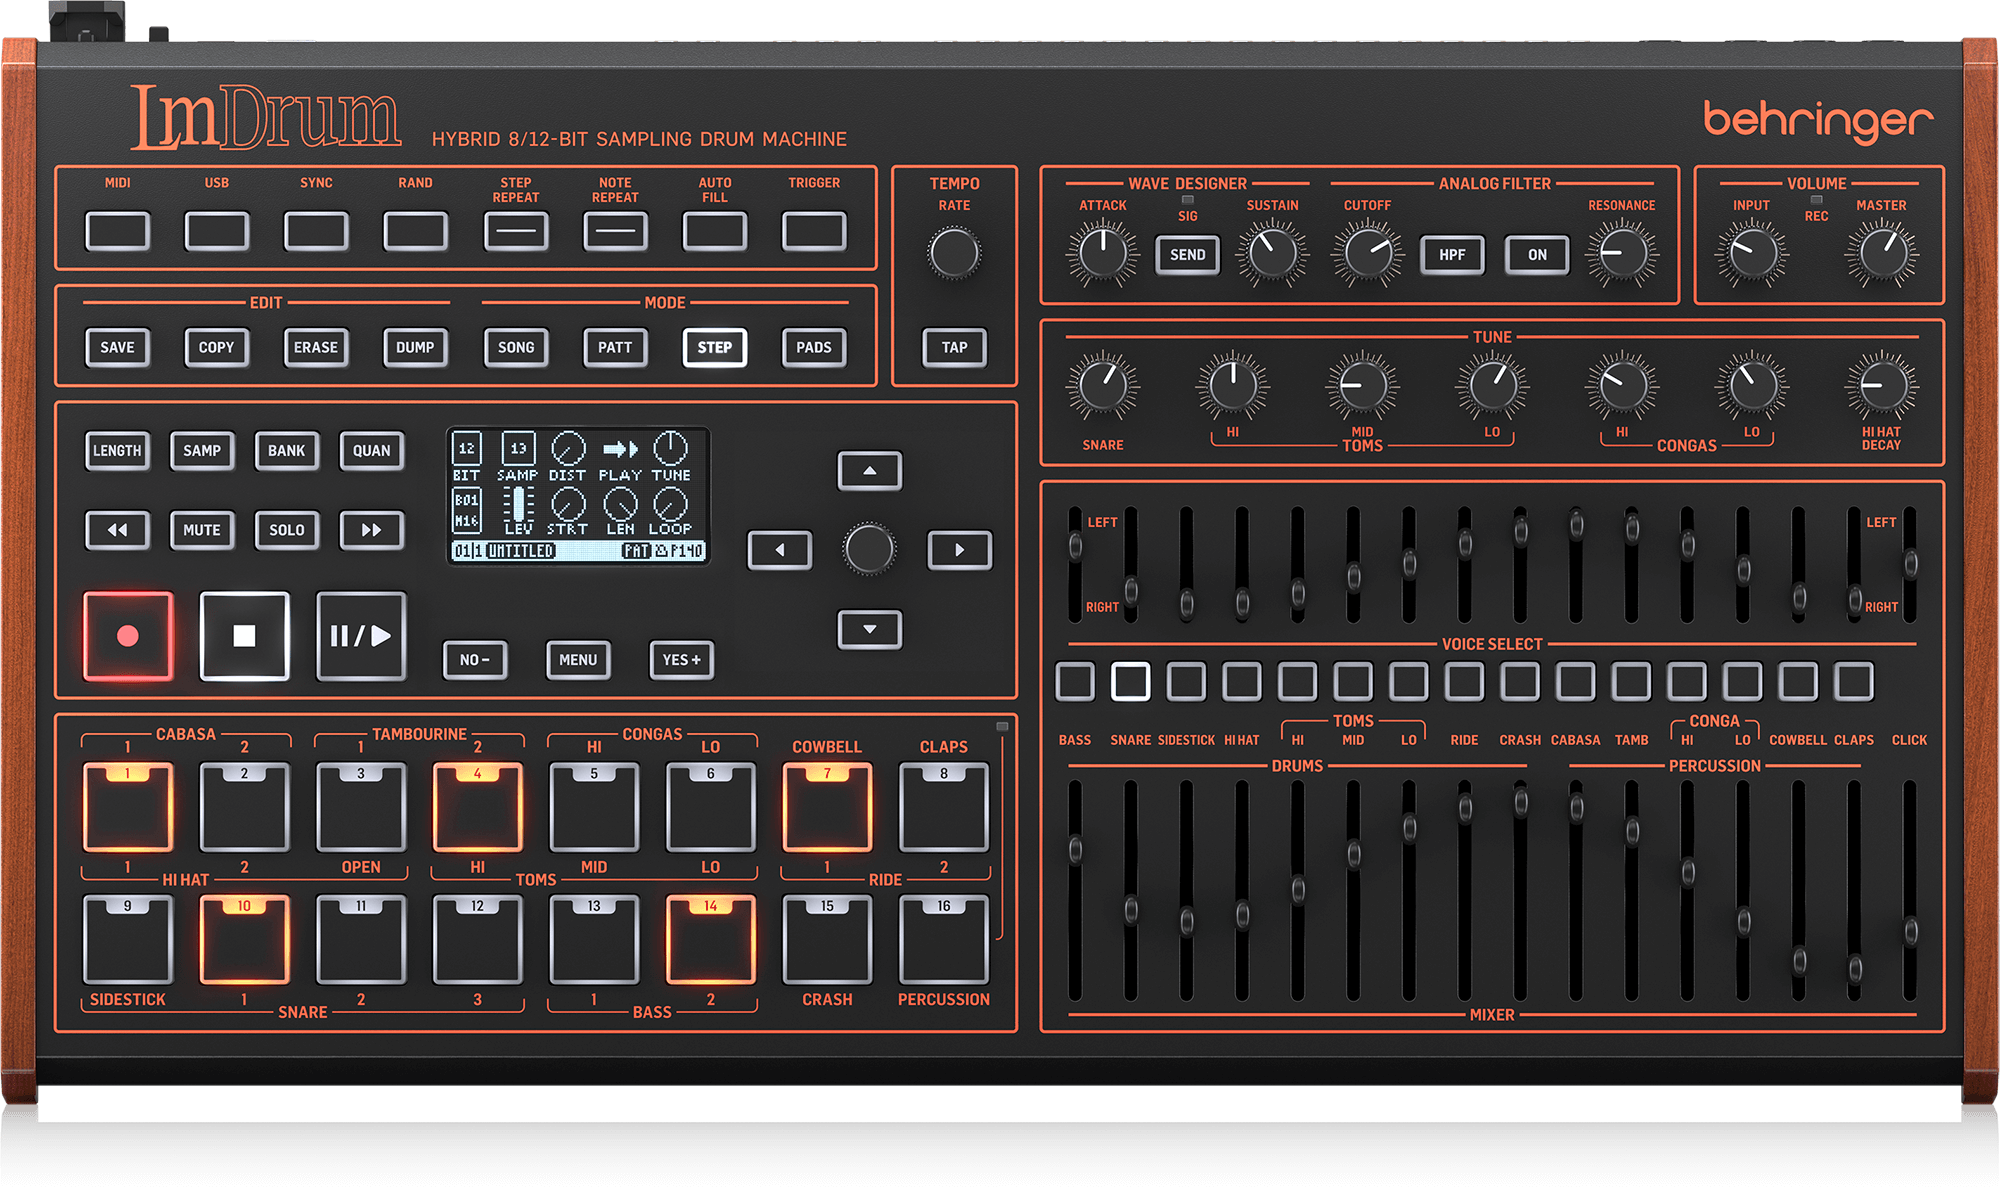Click the NO - button
The width and height of the screenshot is (2000, 1189).
pyautogui.click(x=475, y=660)
